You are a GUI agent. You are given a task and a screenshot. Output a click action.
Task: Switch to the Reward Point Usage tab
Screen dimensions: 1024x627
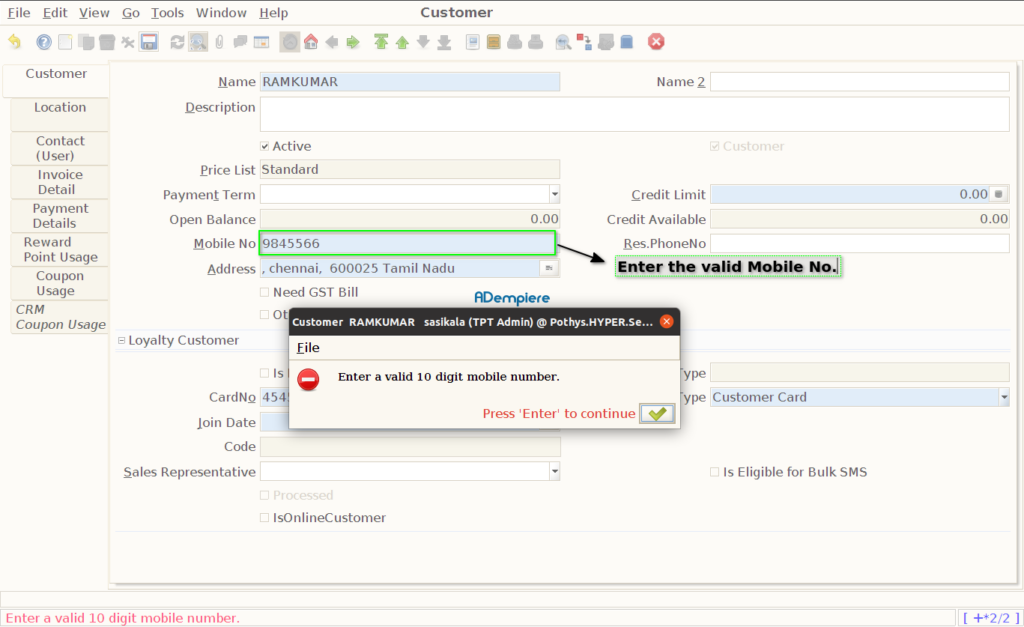coord(59,249)
